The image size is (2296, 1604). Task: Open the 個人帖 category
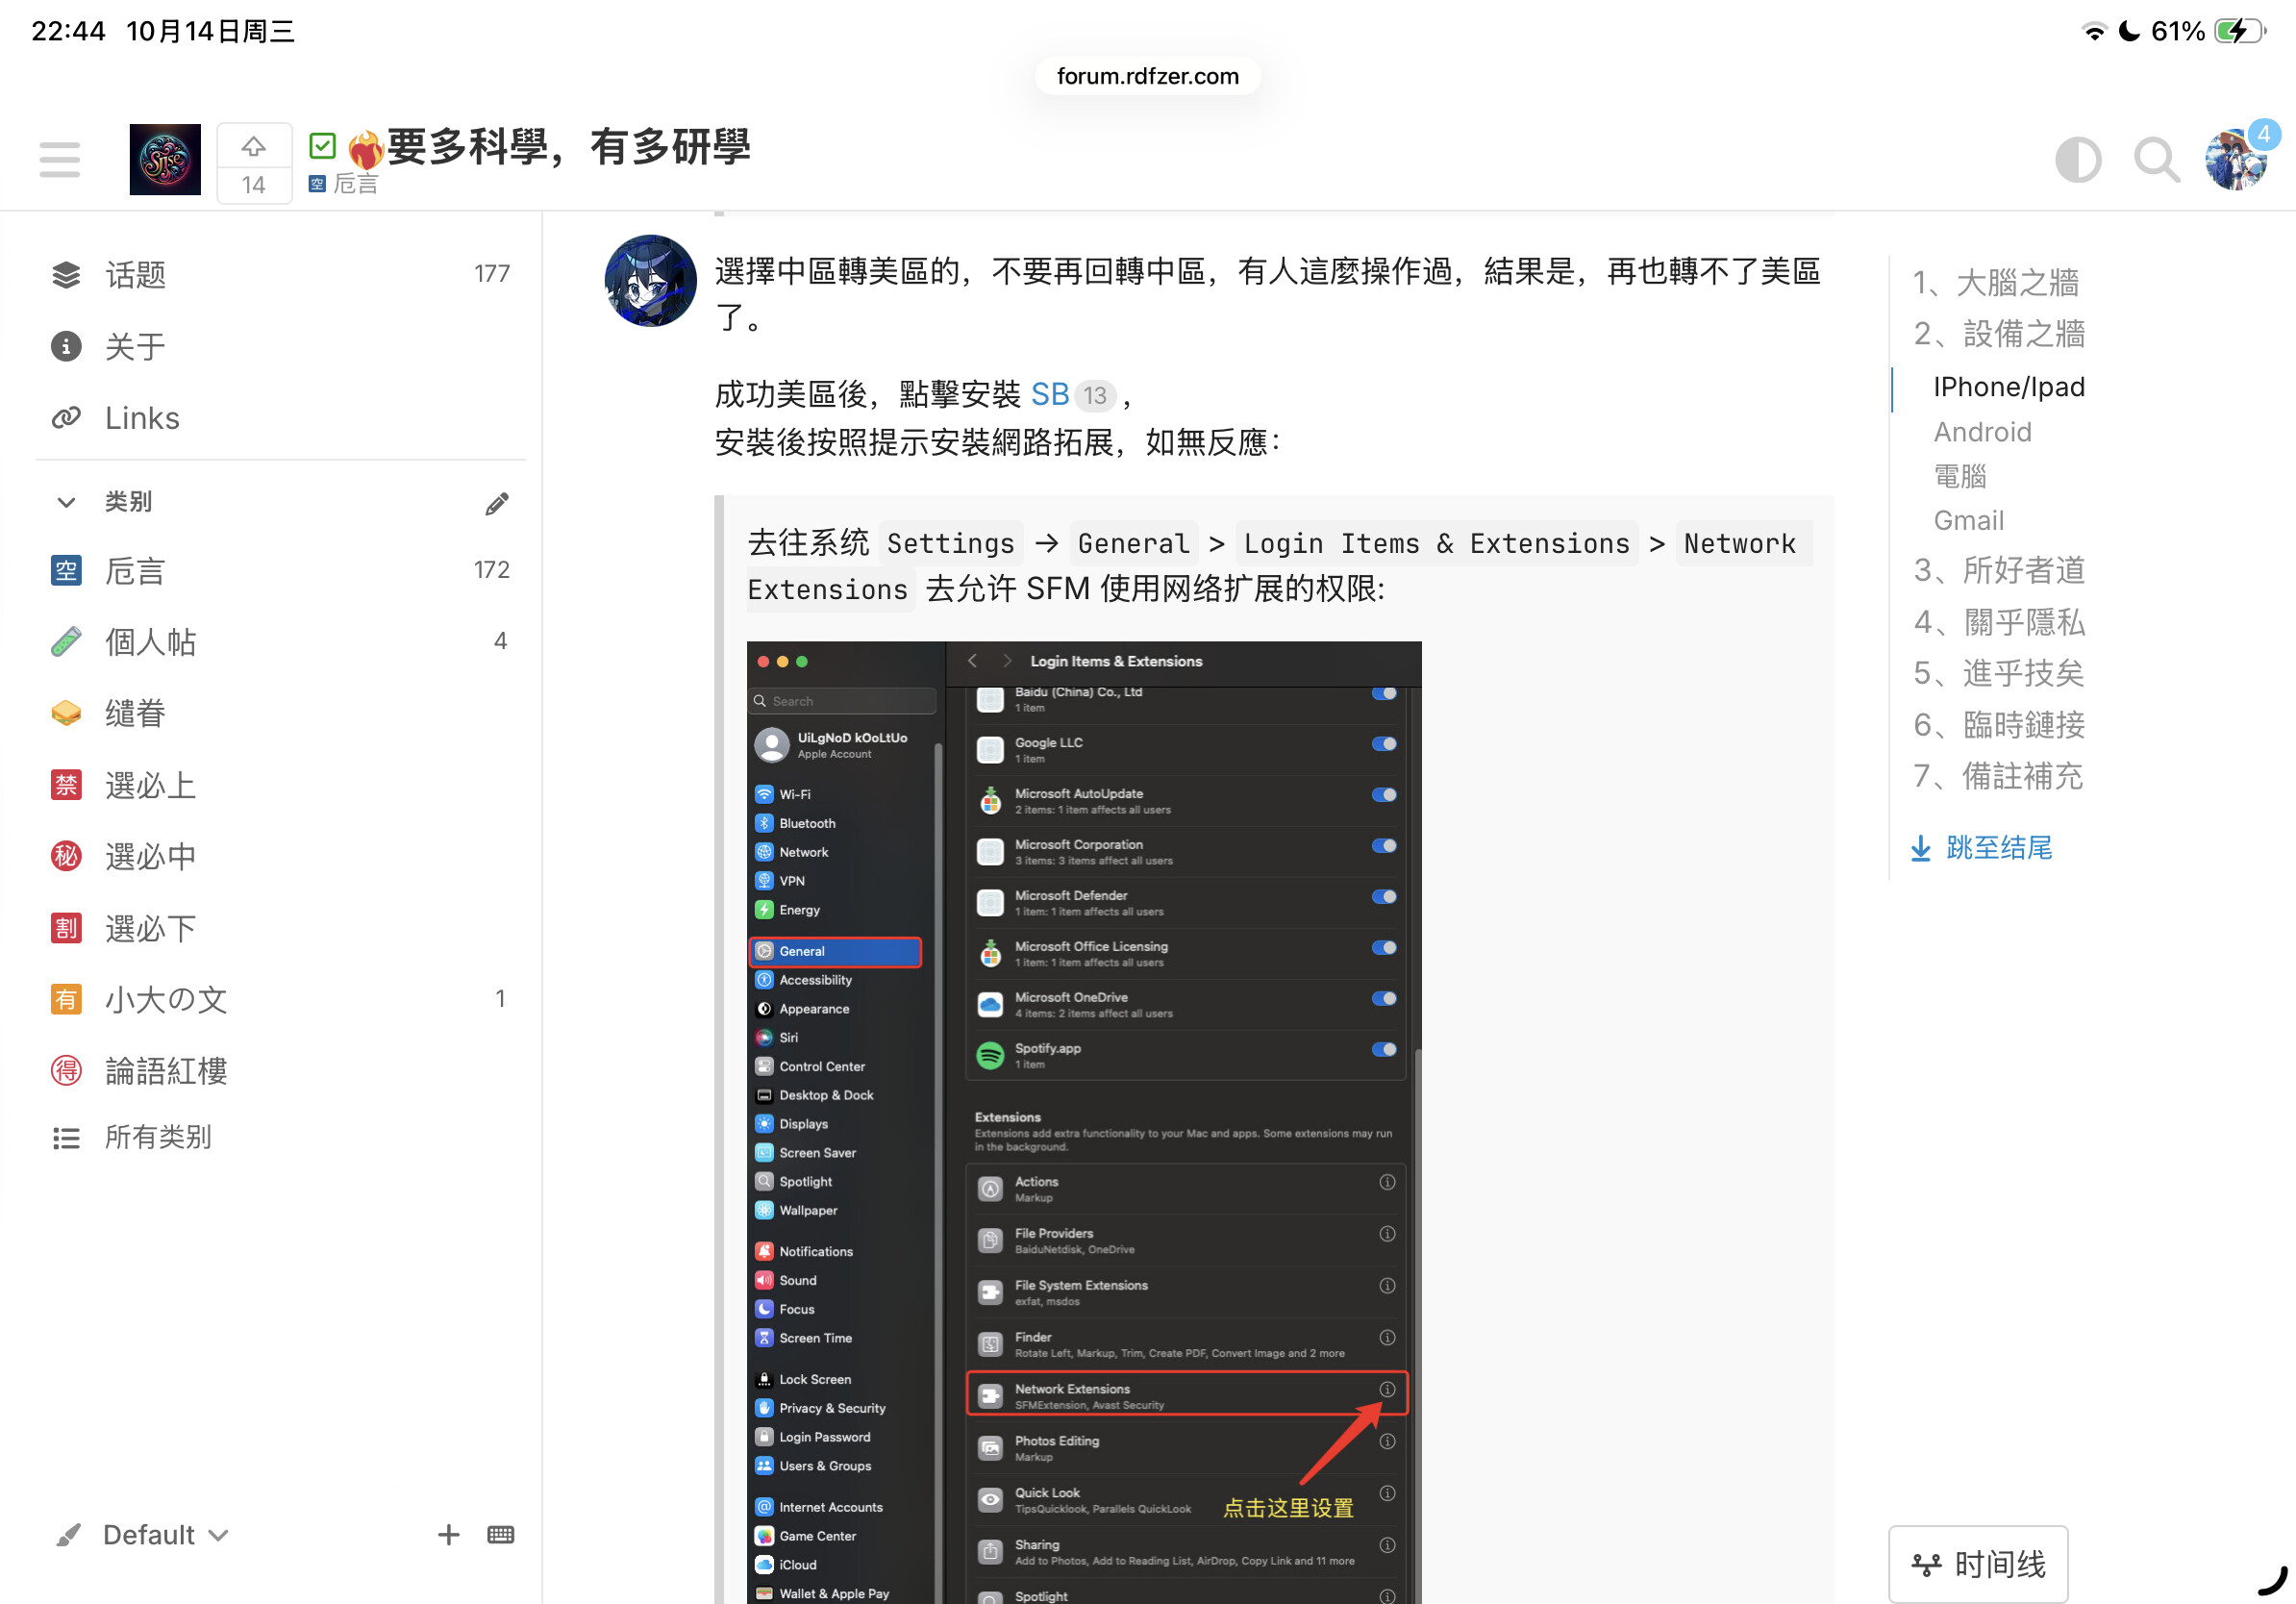coord(280,641)
